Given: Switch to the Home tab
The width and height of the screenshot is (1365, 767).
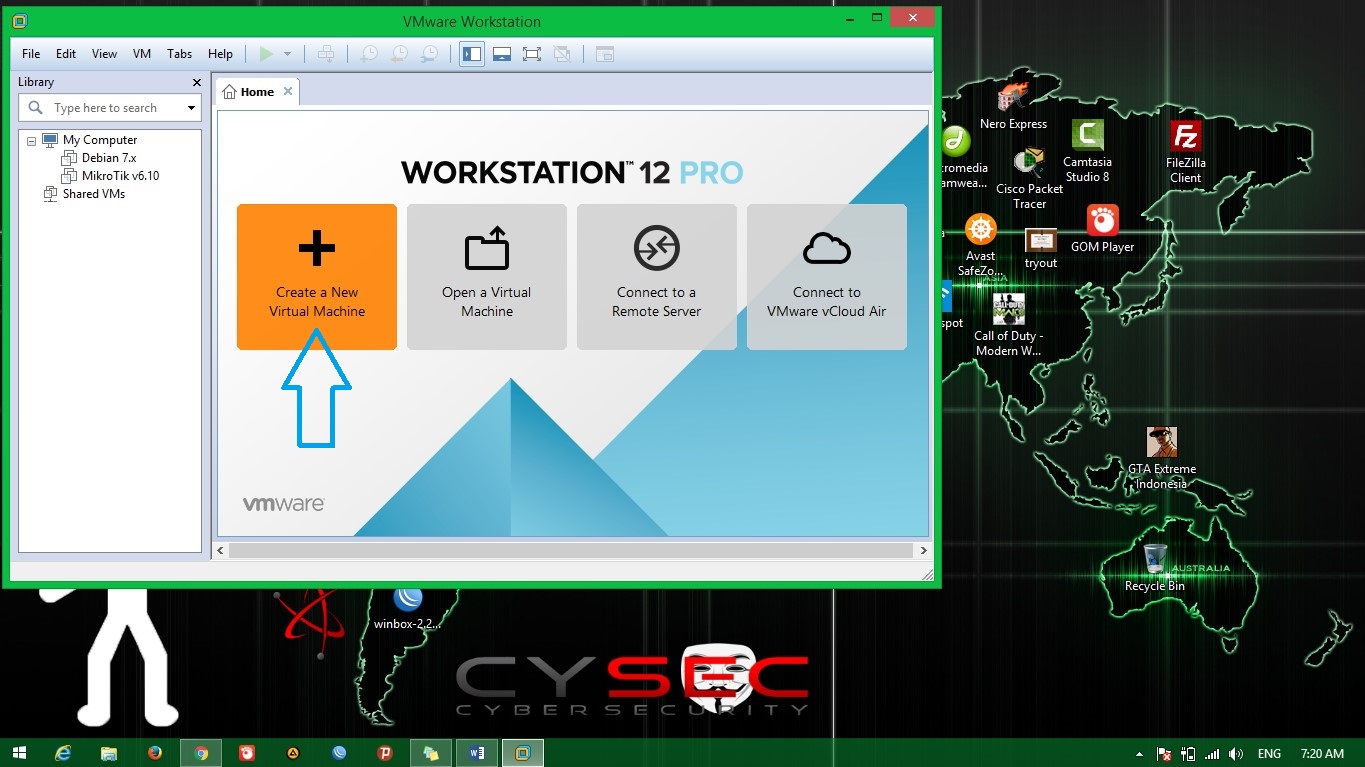Looking at the screenshot, I should pyautogui.click(x=257, y=92).
